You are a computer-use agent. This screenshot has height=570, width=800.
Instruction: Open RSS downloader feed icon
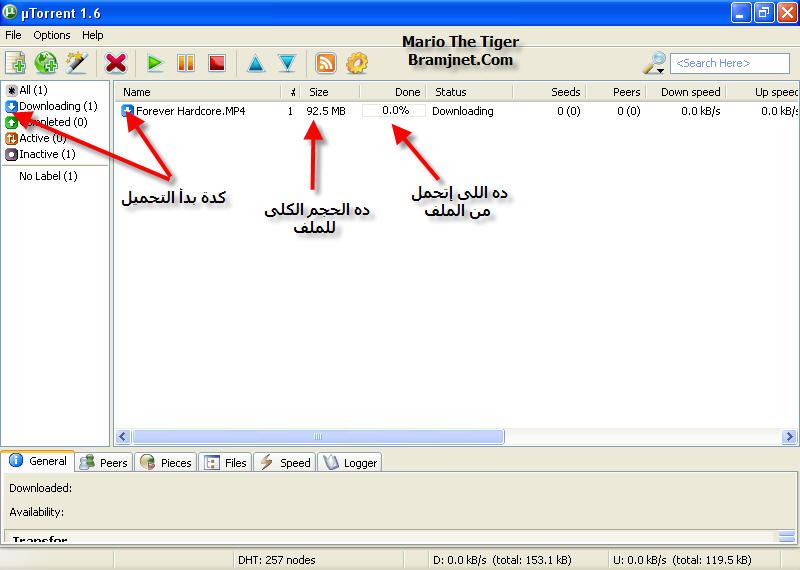pos(326,63)
